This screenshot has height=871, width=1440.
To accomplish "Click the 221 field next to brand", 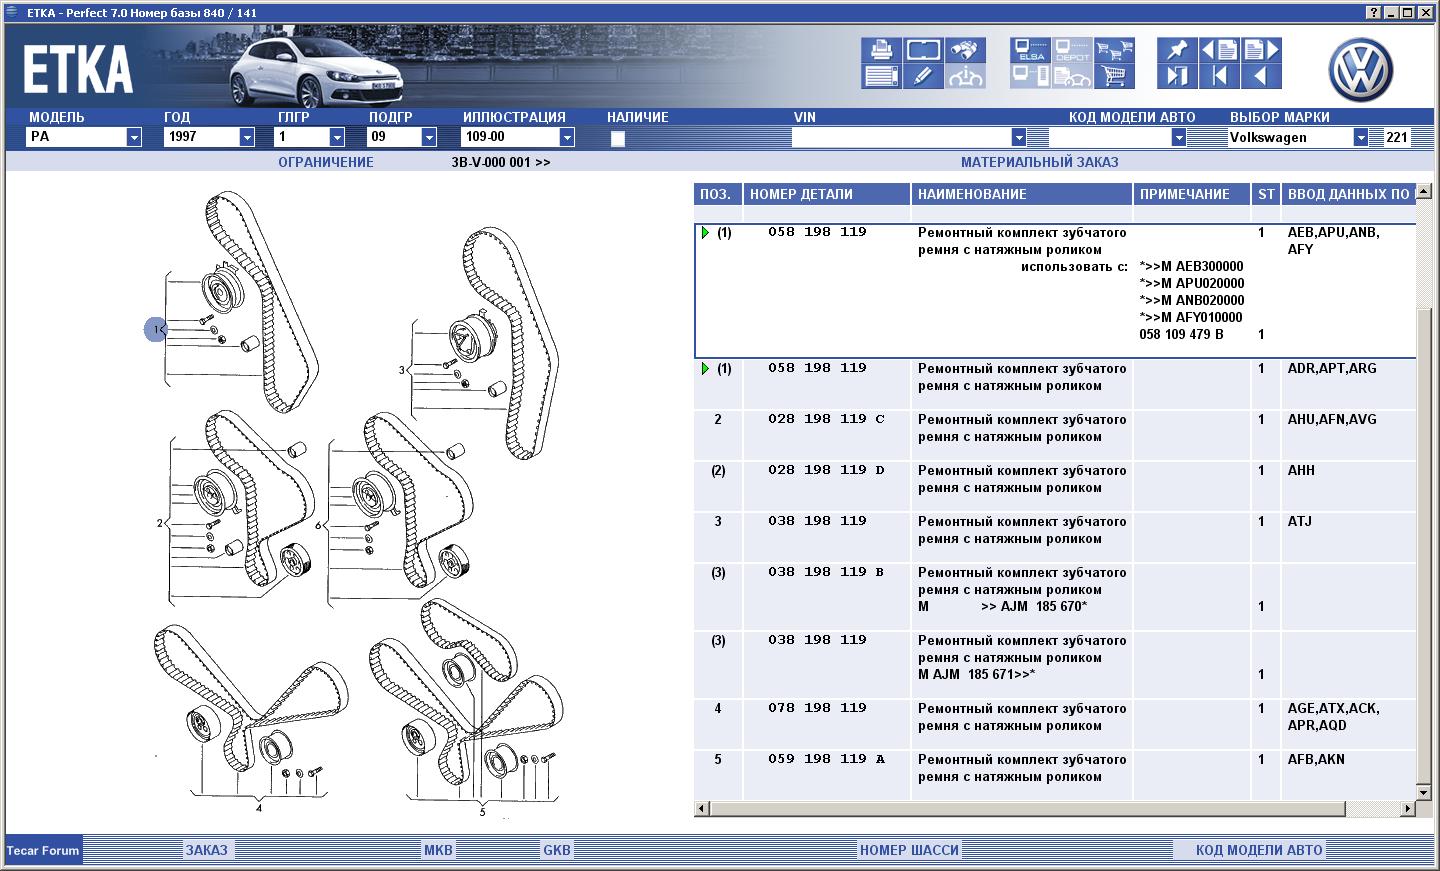I will click(x=1397, y=137).
